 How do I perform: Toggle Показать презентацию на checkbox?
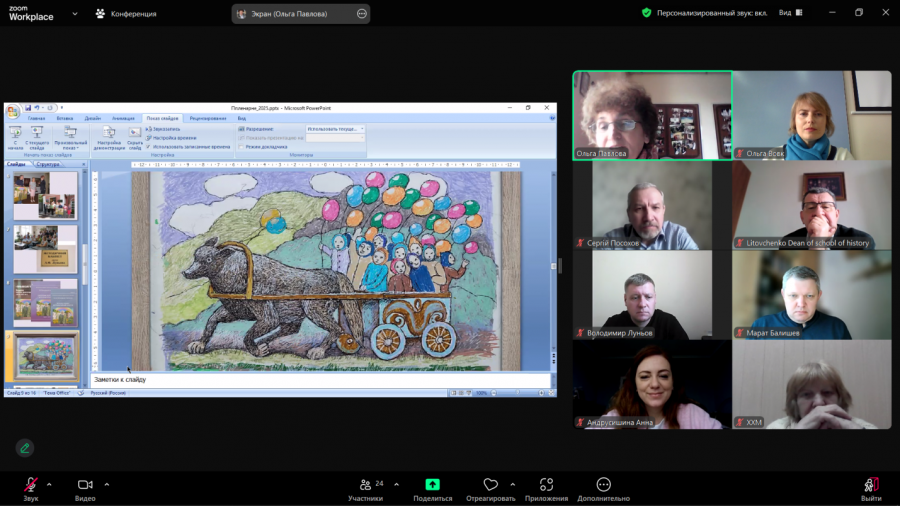pos(241,138)
